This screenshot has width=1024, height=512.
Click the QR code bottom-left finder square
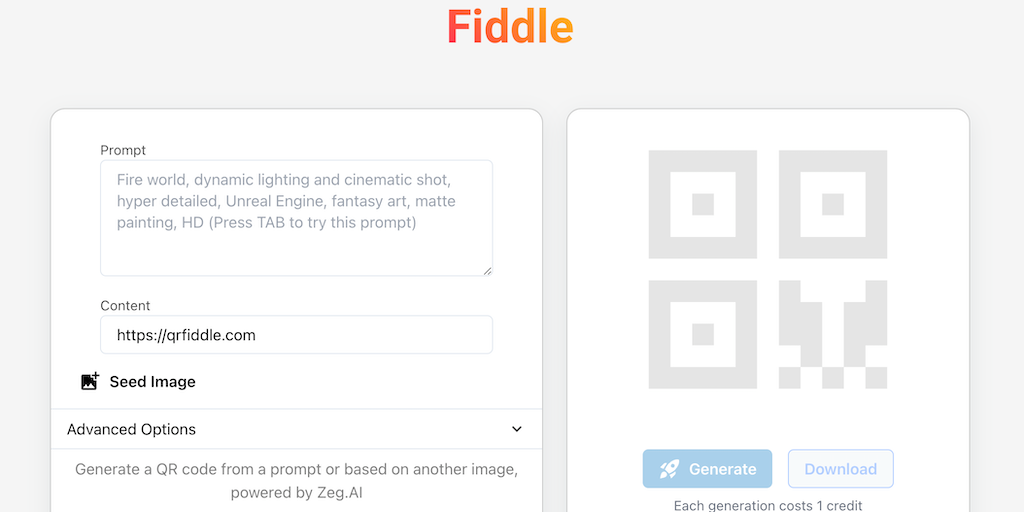tap(702, 334)
